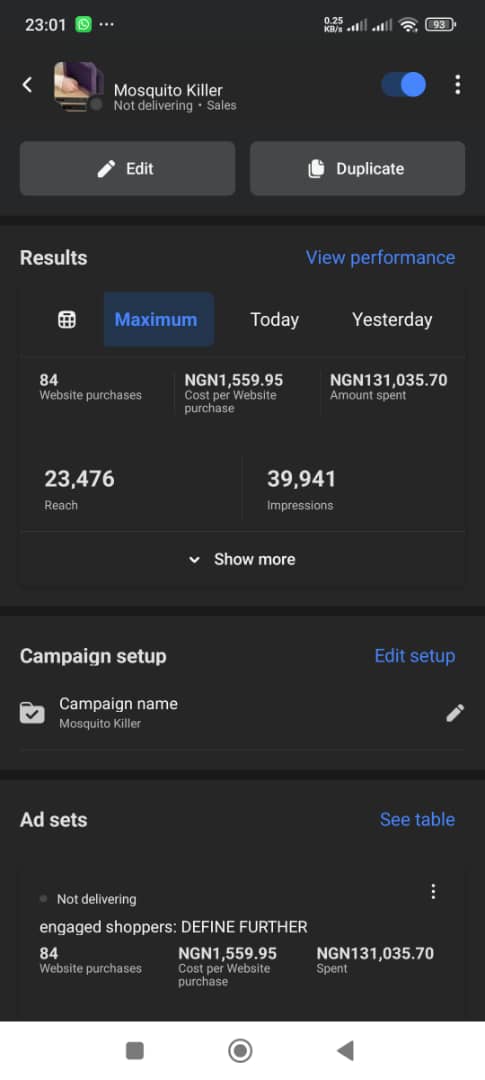Viewport: 485px width, 1080px height.
Task: Click the campaign folder icon
Action: pos(32,713)
